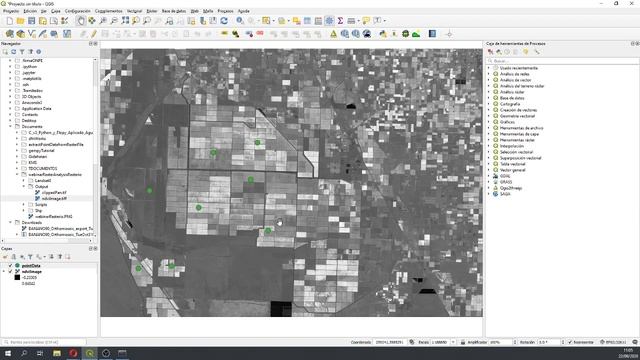The image size is (640, 360).
Task: Filter the Navegador browser tree
Action: [x=22, y=52]
